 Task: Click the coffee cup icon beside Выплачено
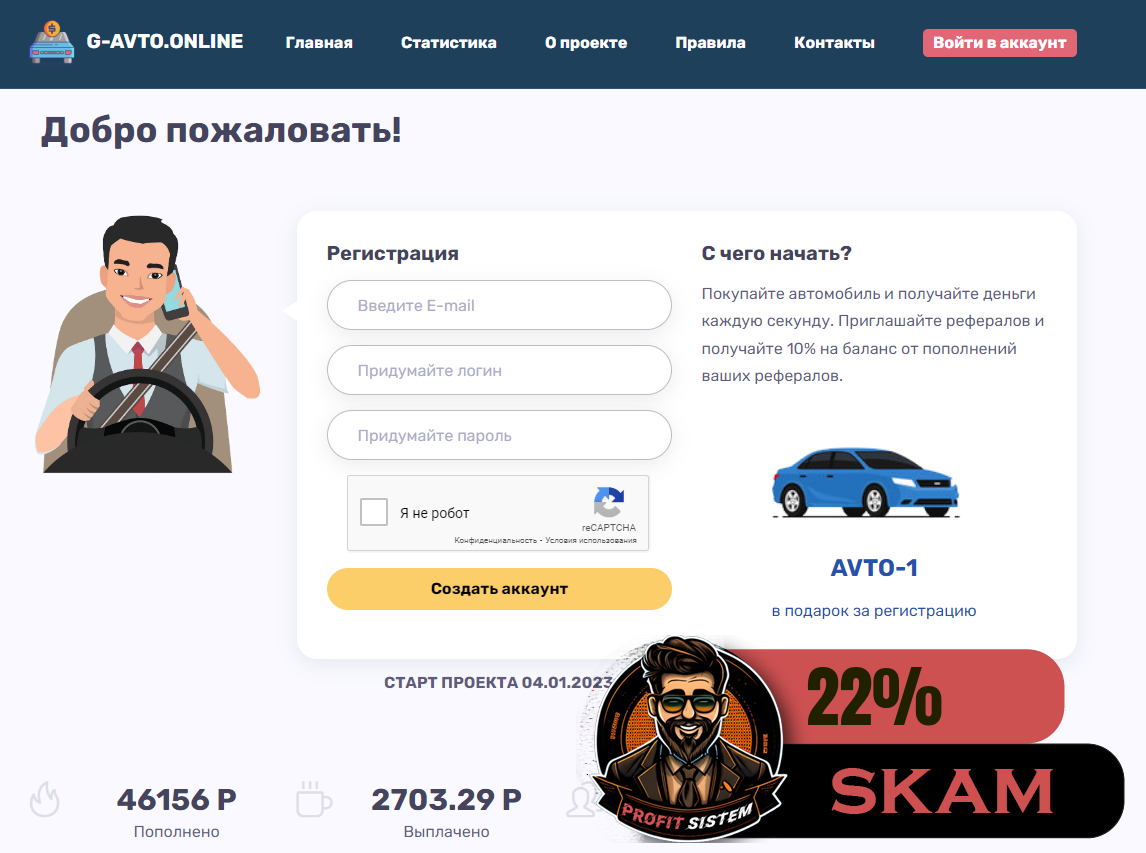tap(314, 799)
